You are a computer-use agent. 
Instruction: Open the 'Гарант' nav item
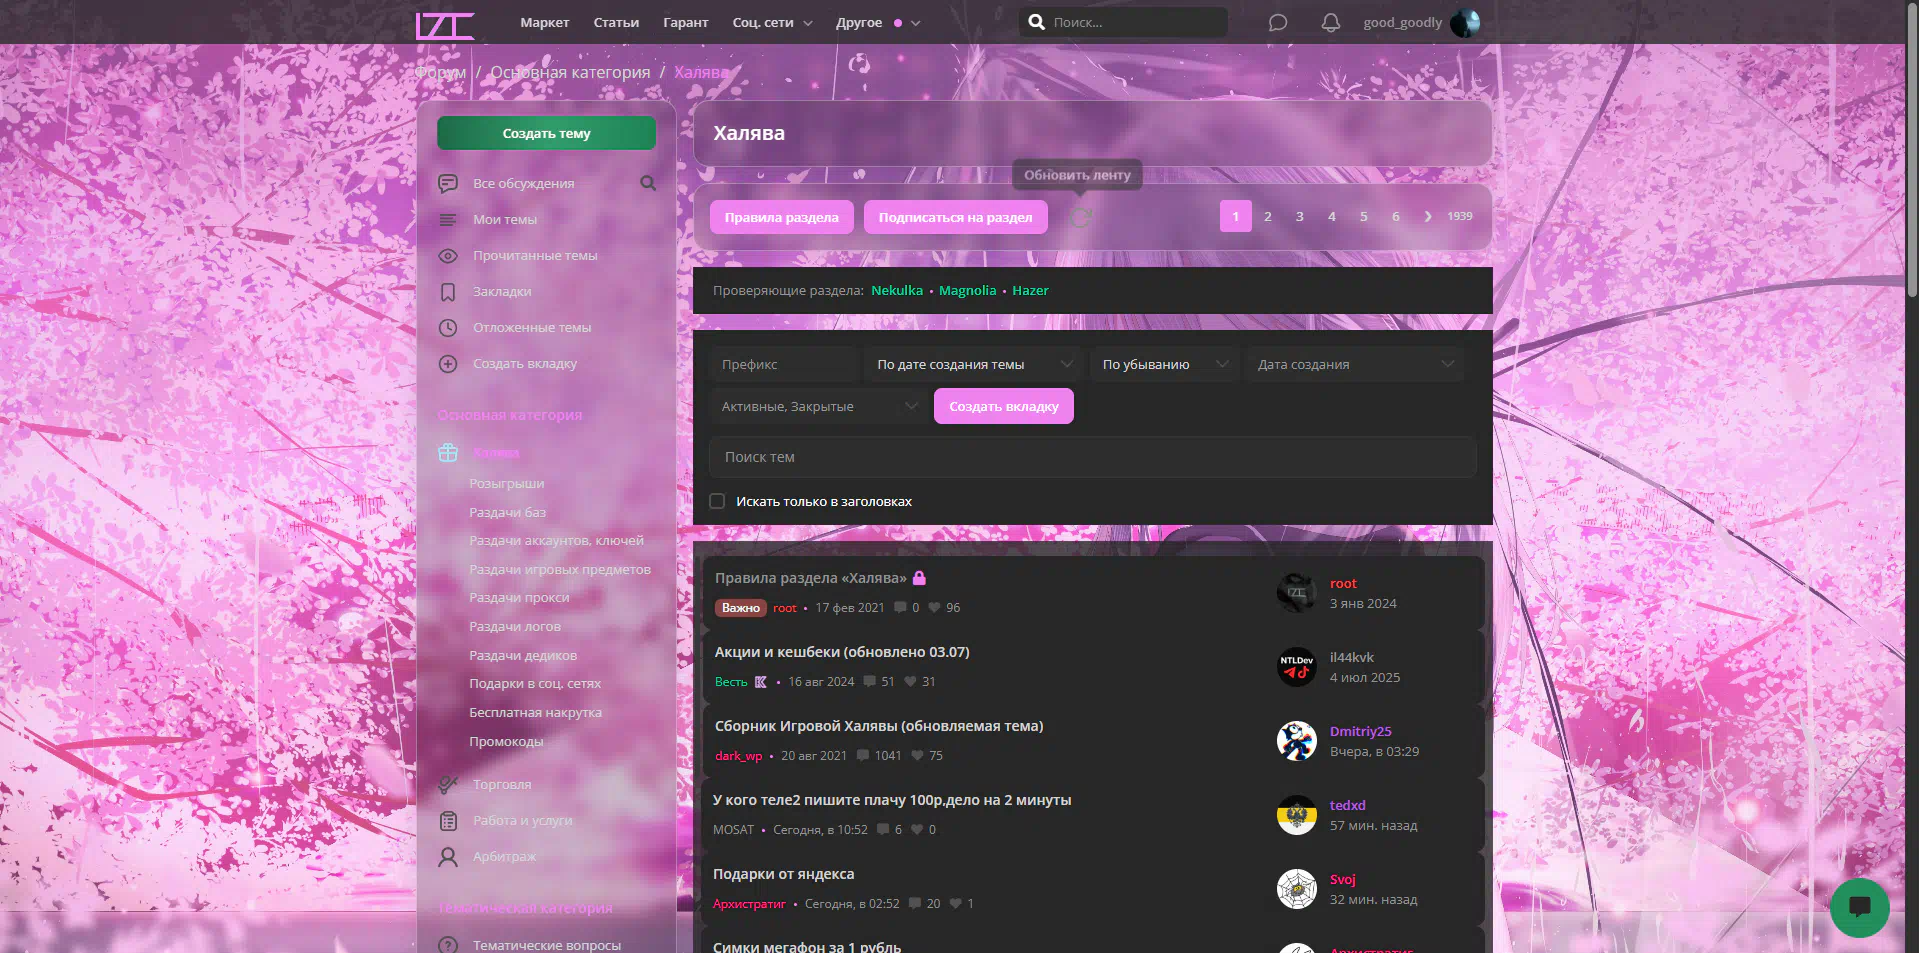685,22
